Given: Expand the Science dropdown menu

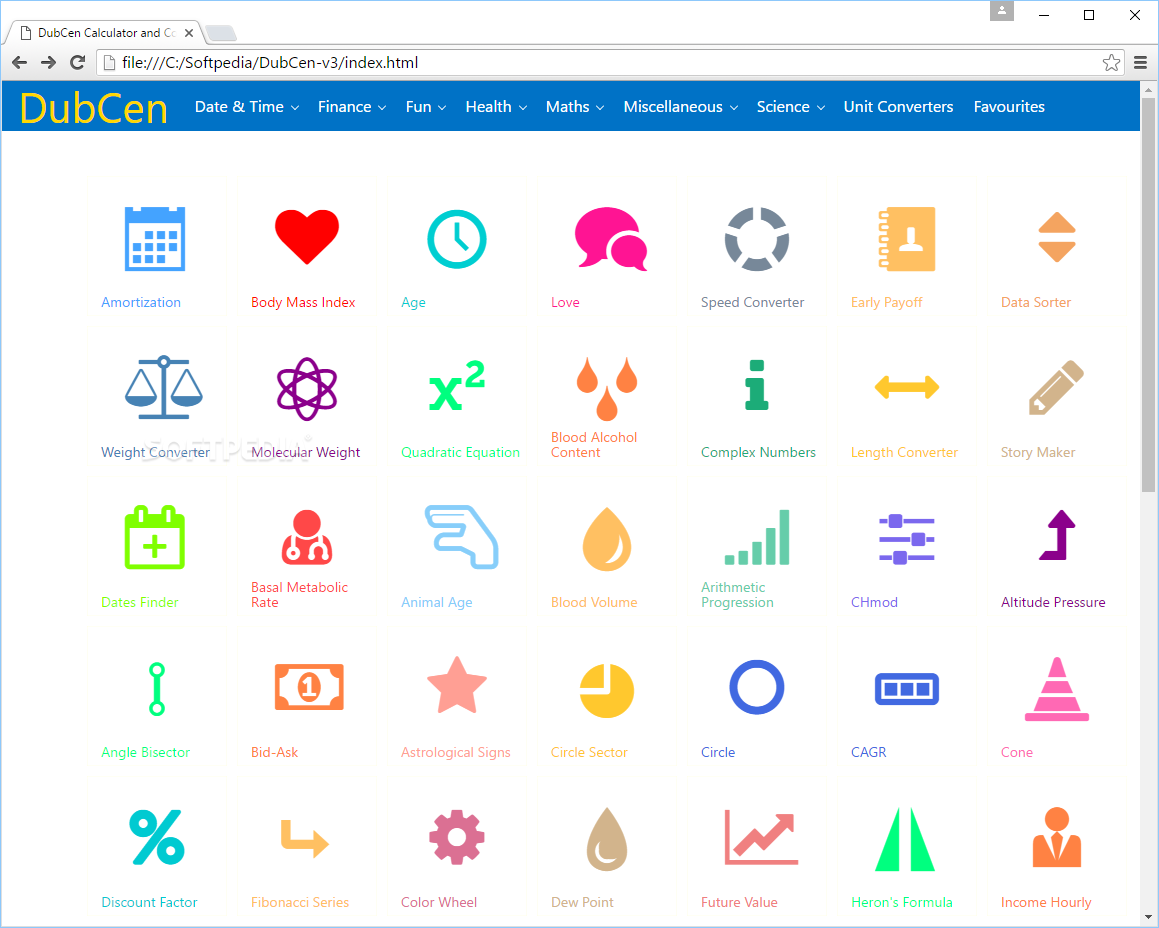Looking at the screenshot, I should (x=790, y=106).
